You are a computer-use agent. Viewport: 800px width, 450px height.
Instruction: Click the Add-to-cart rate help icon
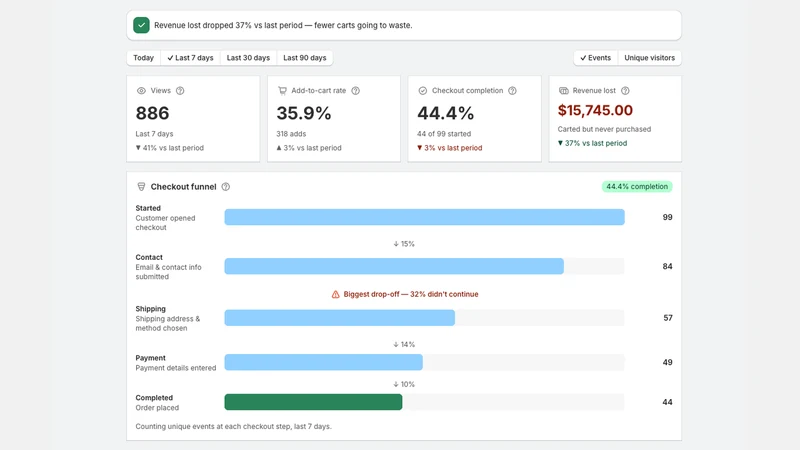pos(356,91)
